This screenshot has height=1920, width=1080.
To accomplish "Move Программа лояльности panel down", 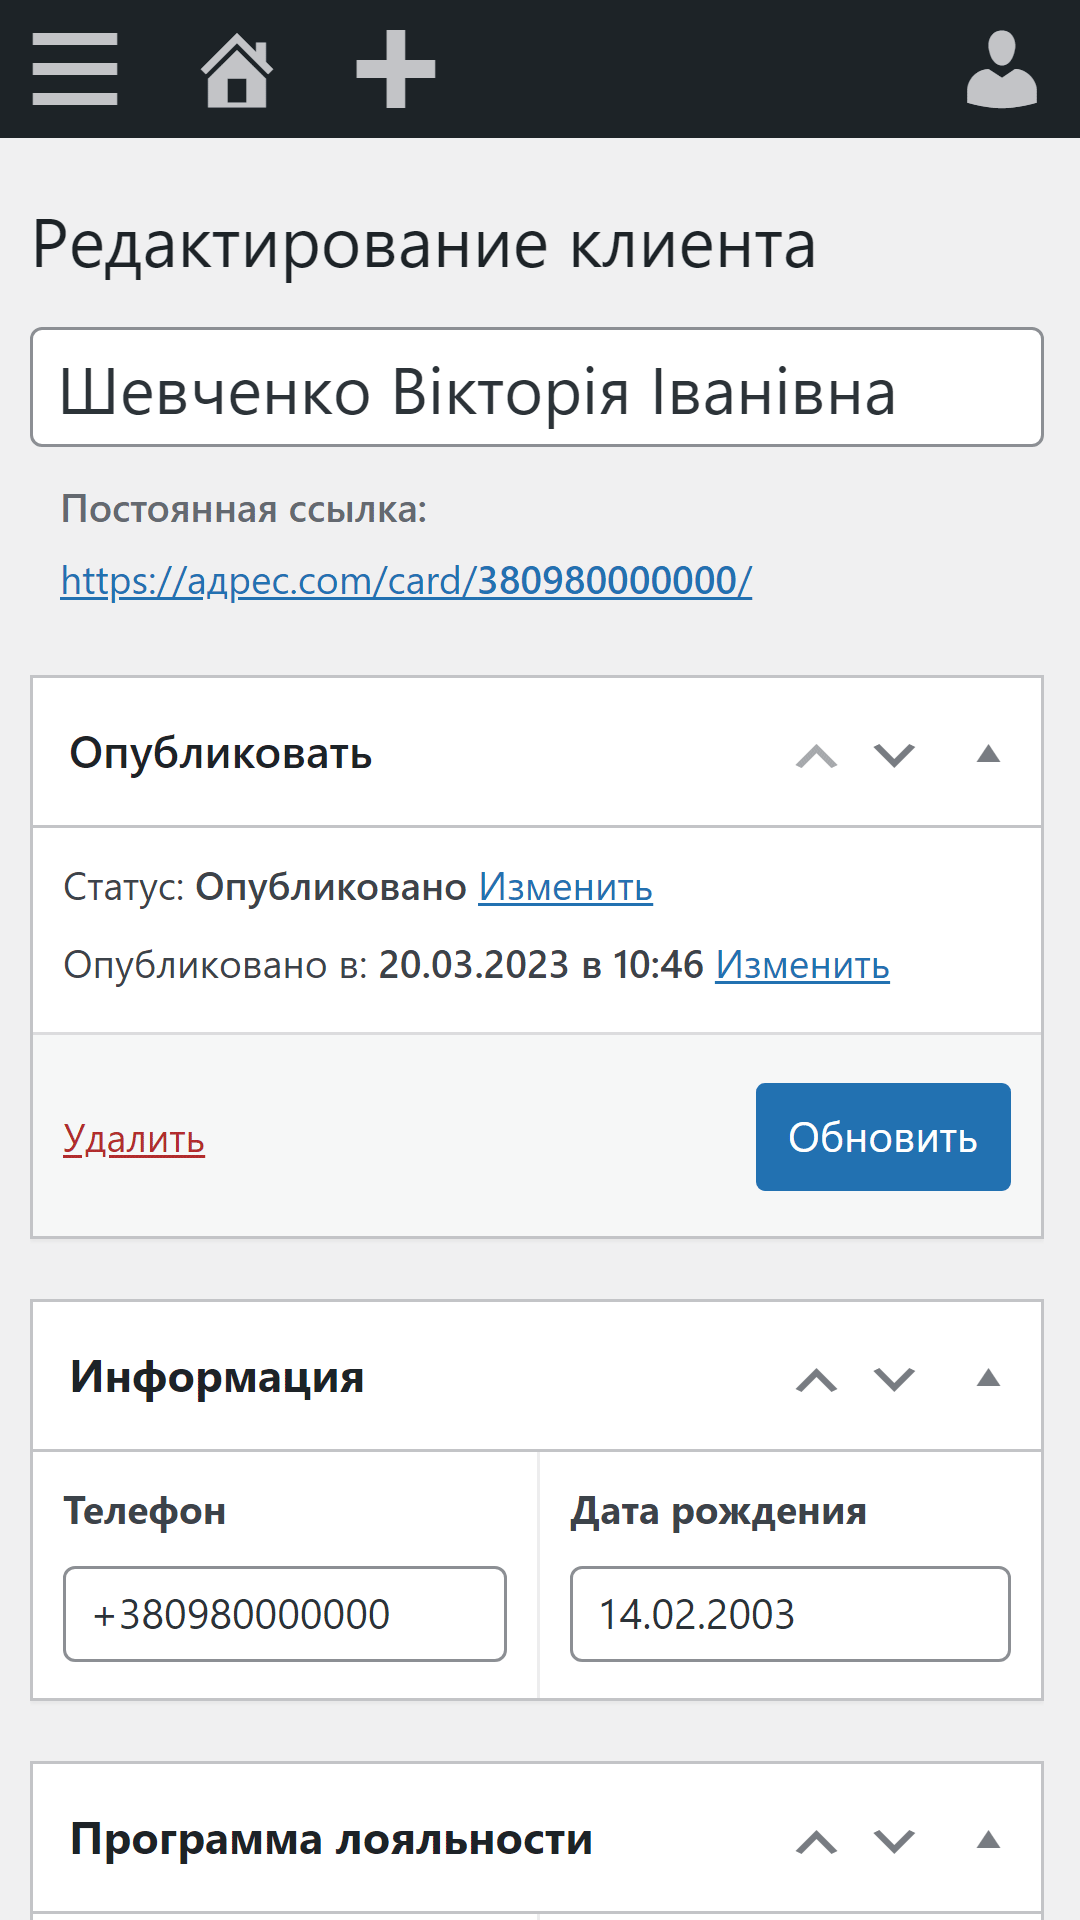I will click(x=894, y=1841).
